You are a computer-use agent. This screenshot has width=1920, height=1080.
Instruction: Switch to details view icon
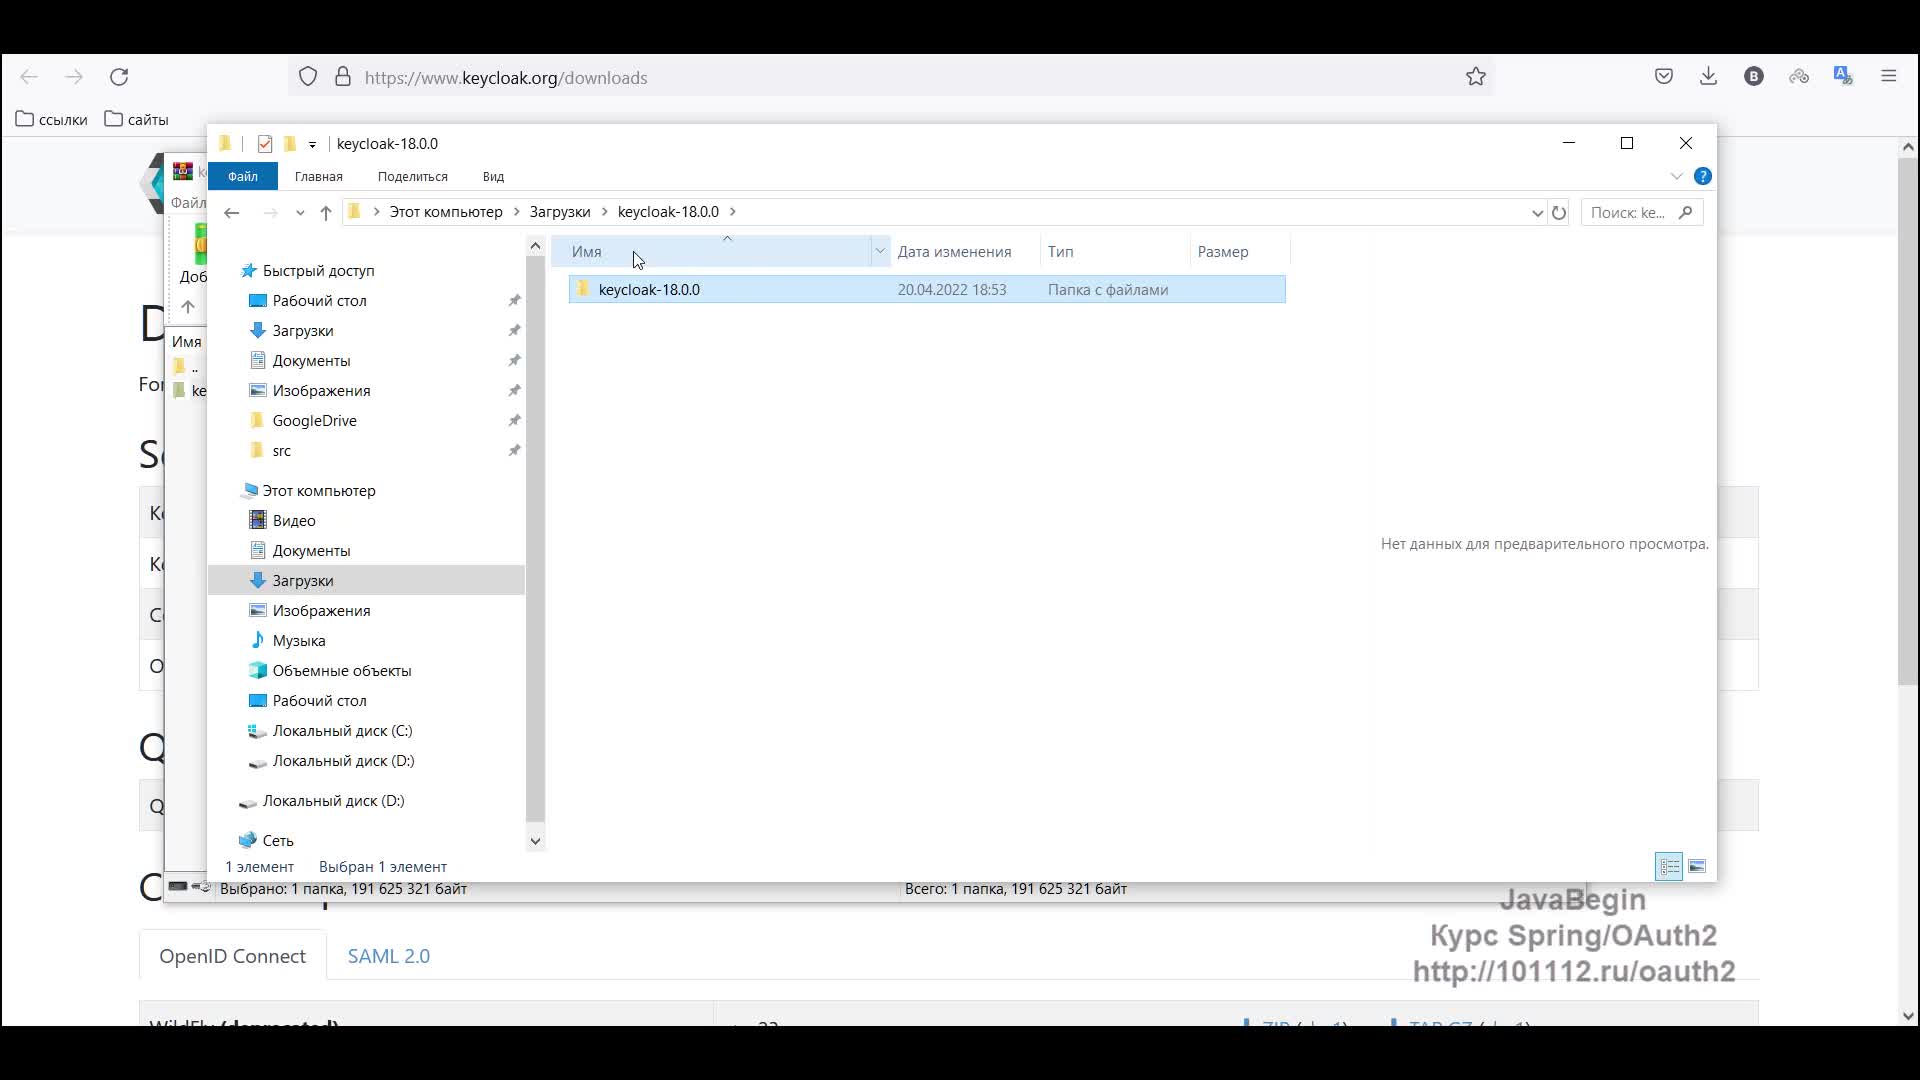pyautogui.click(x=1669, y=867)
